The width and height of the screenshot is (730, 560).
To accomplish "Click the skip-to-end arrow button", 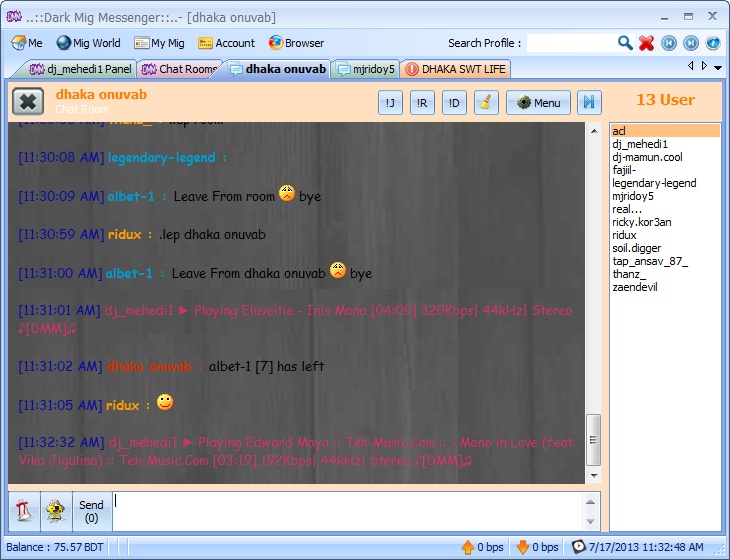I will (x=589, y=102).
